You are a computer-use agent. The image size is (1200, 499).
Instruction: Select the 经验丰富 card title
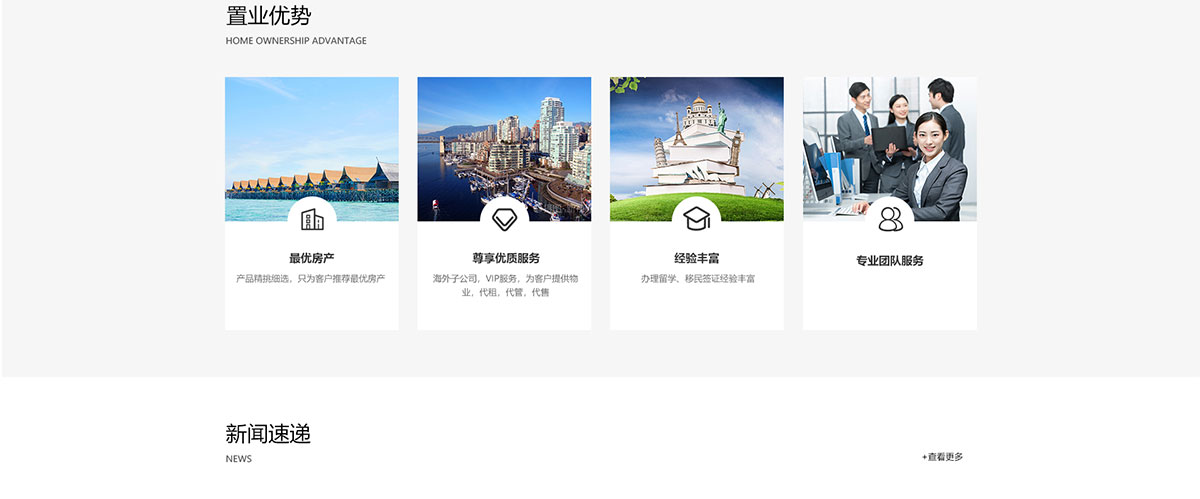click(x=697, y=258)
